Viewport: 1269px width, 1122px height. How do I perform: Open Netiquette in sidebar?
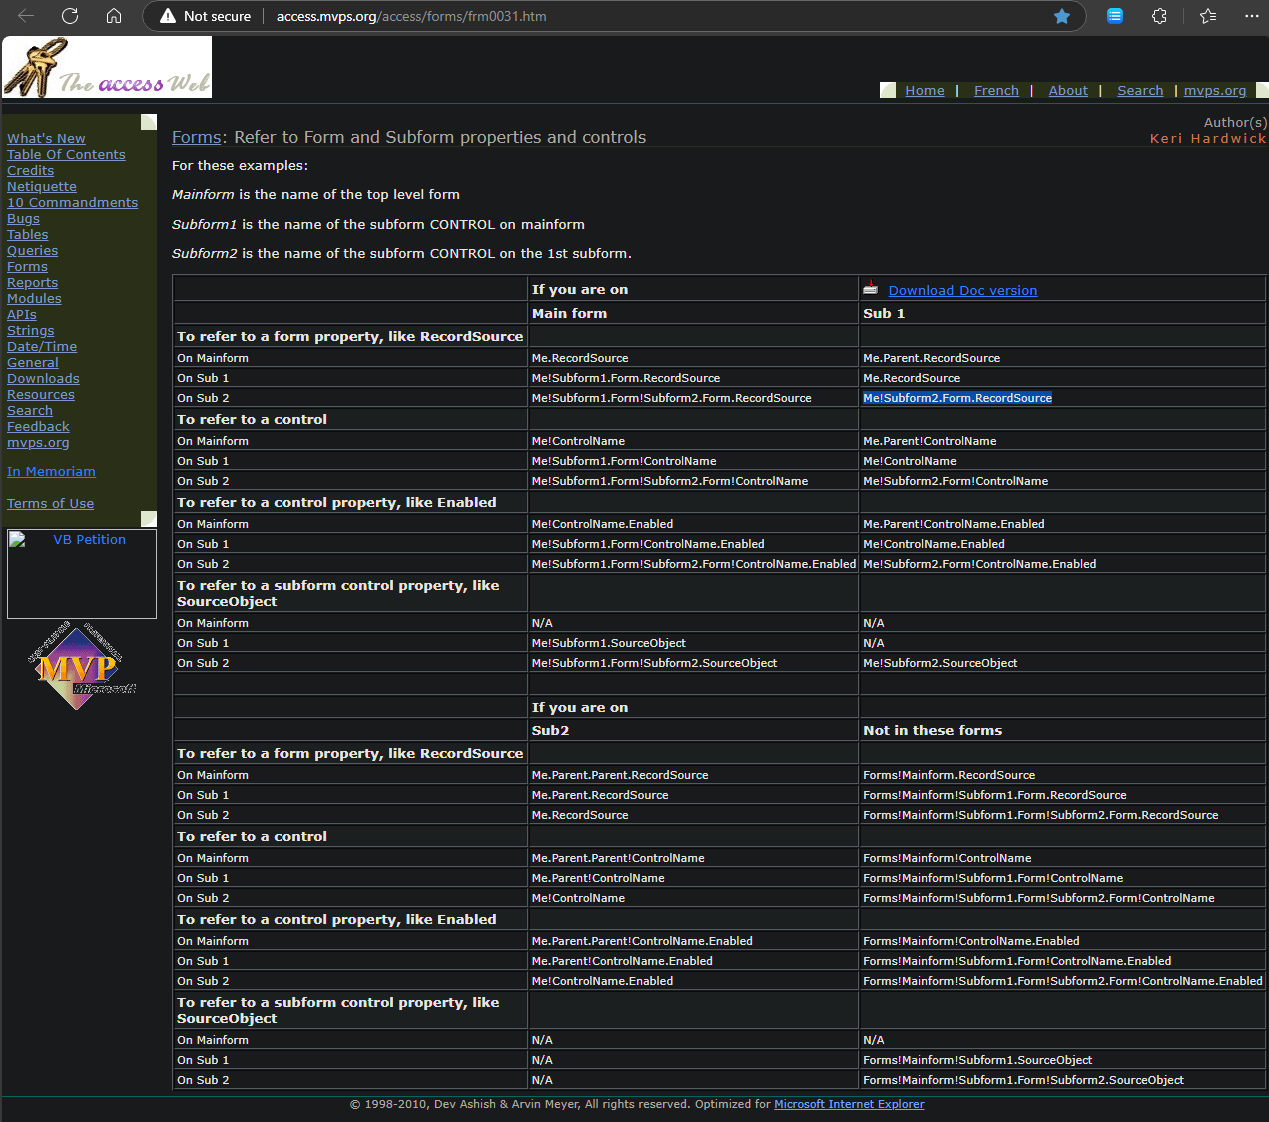42,186
